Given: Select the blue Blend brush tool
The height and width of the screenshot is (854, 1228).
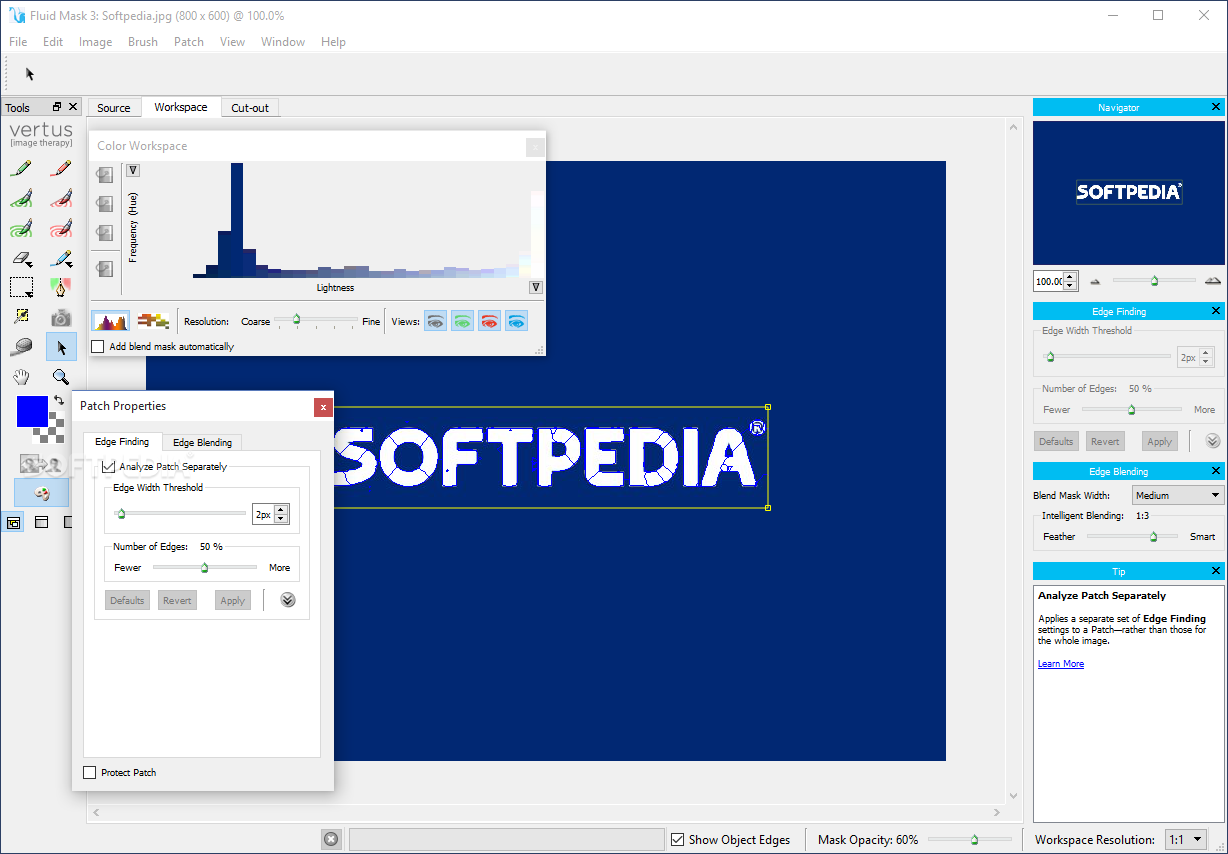Looking at the screenshot, I should pyautogui.click(x=61, y=258).
